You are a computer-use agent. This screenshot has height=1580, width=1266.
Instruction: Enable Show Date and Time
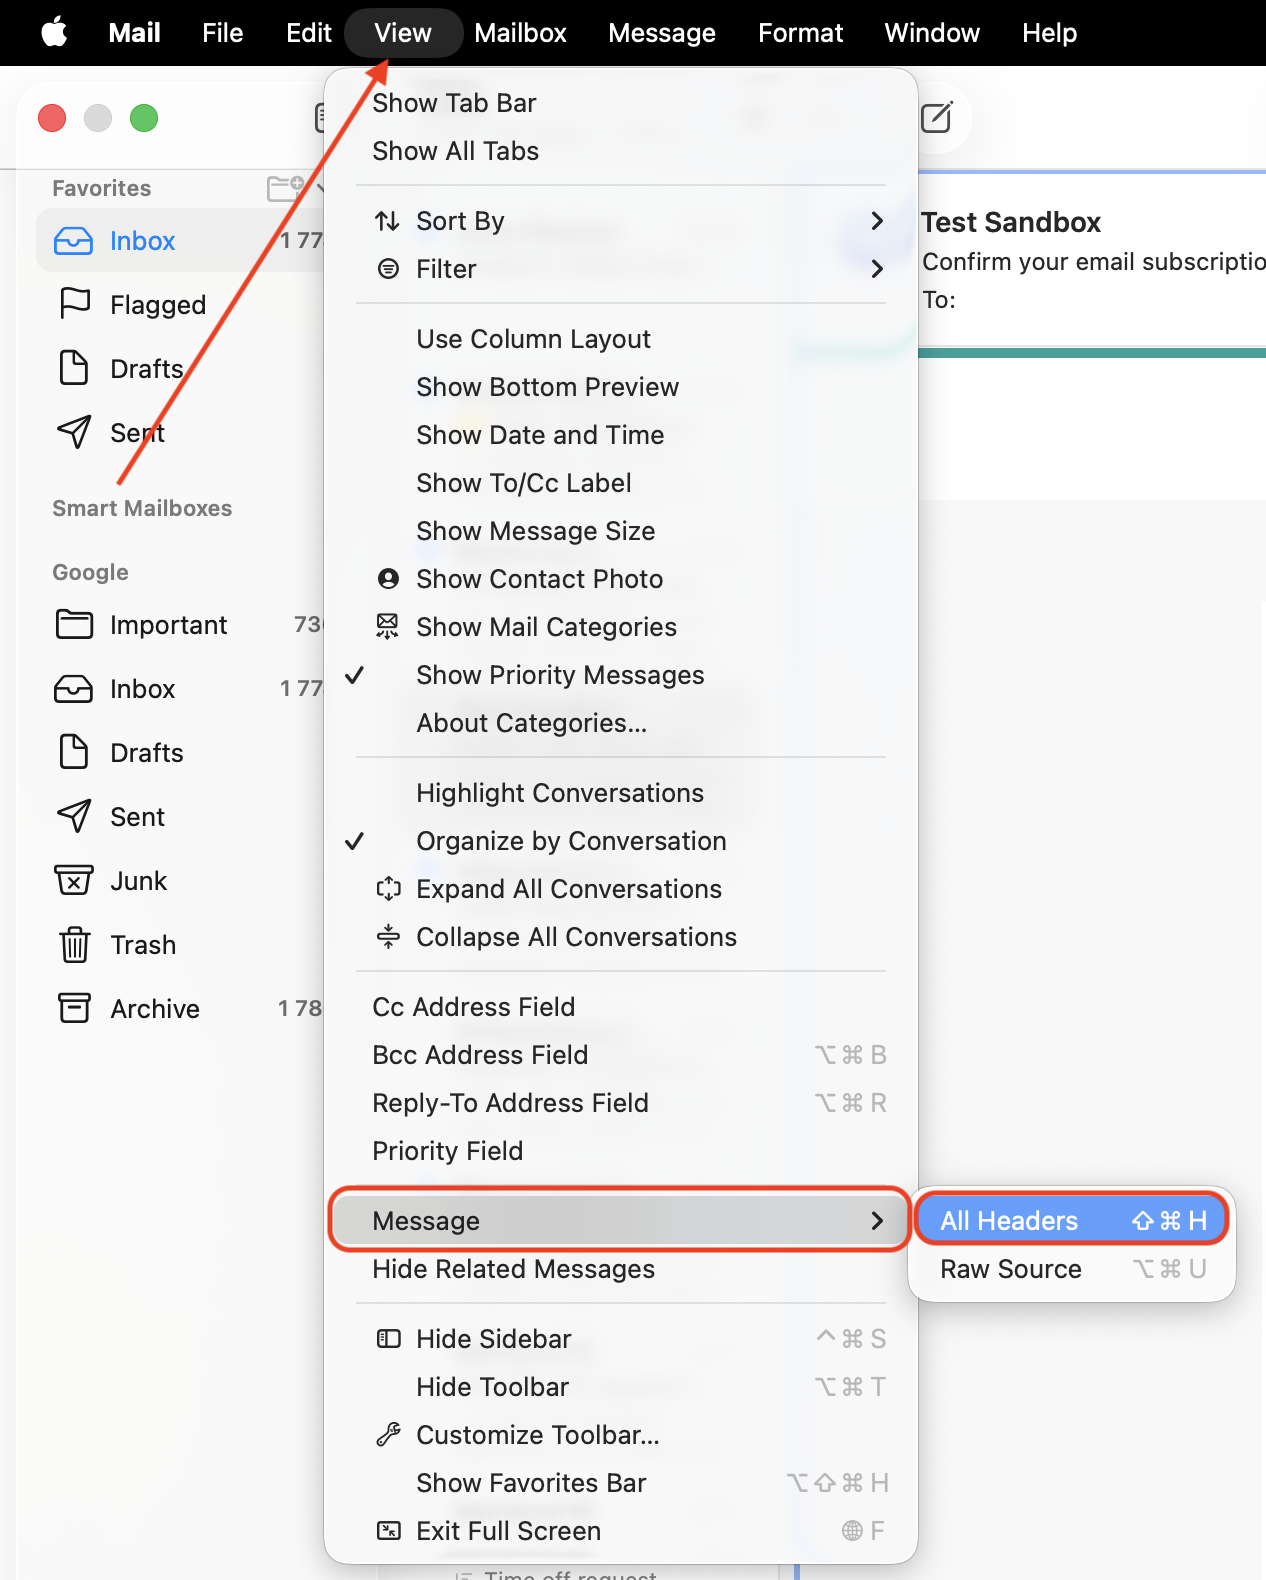(621, 435)
